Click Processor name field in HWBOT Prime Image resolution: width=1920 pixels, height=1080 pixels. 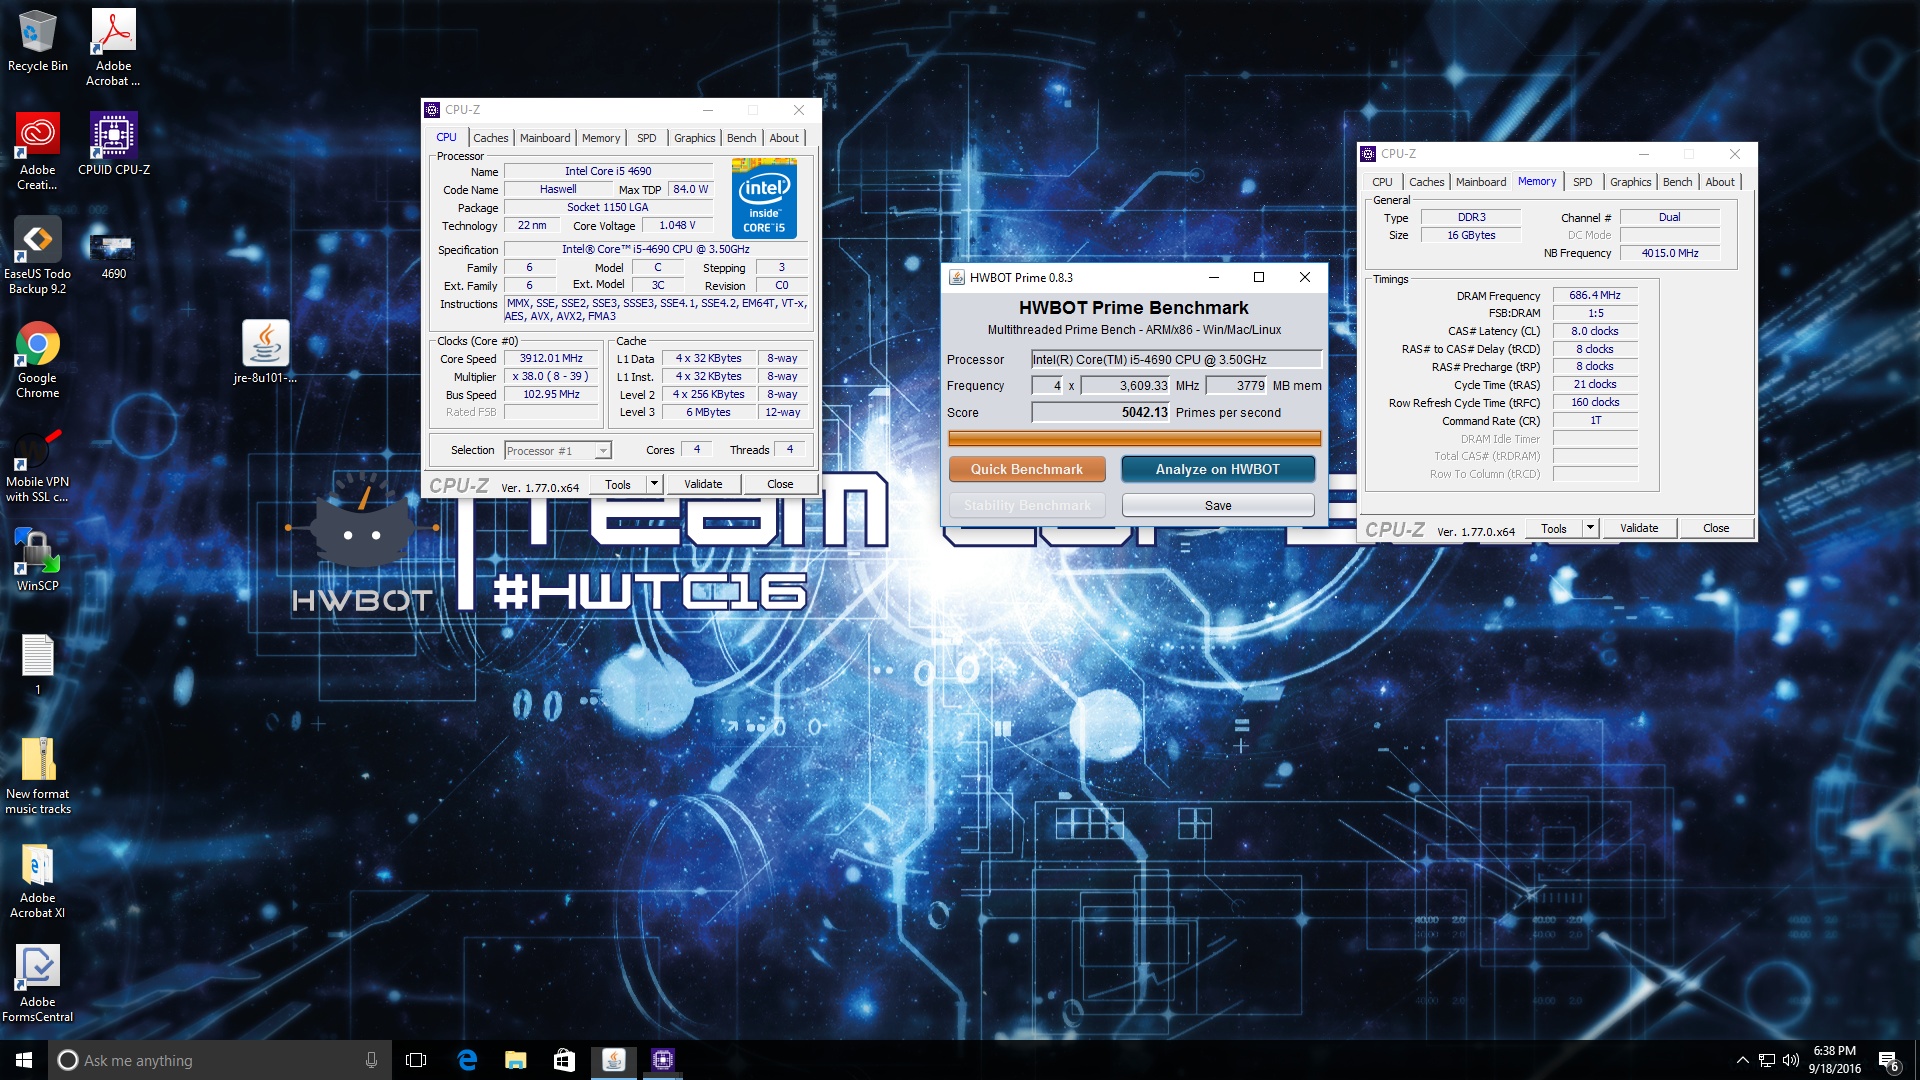pos(1177,360)
